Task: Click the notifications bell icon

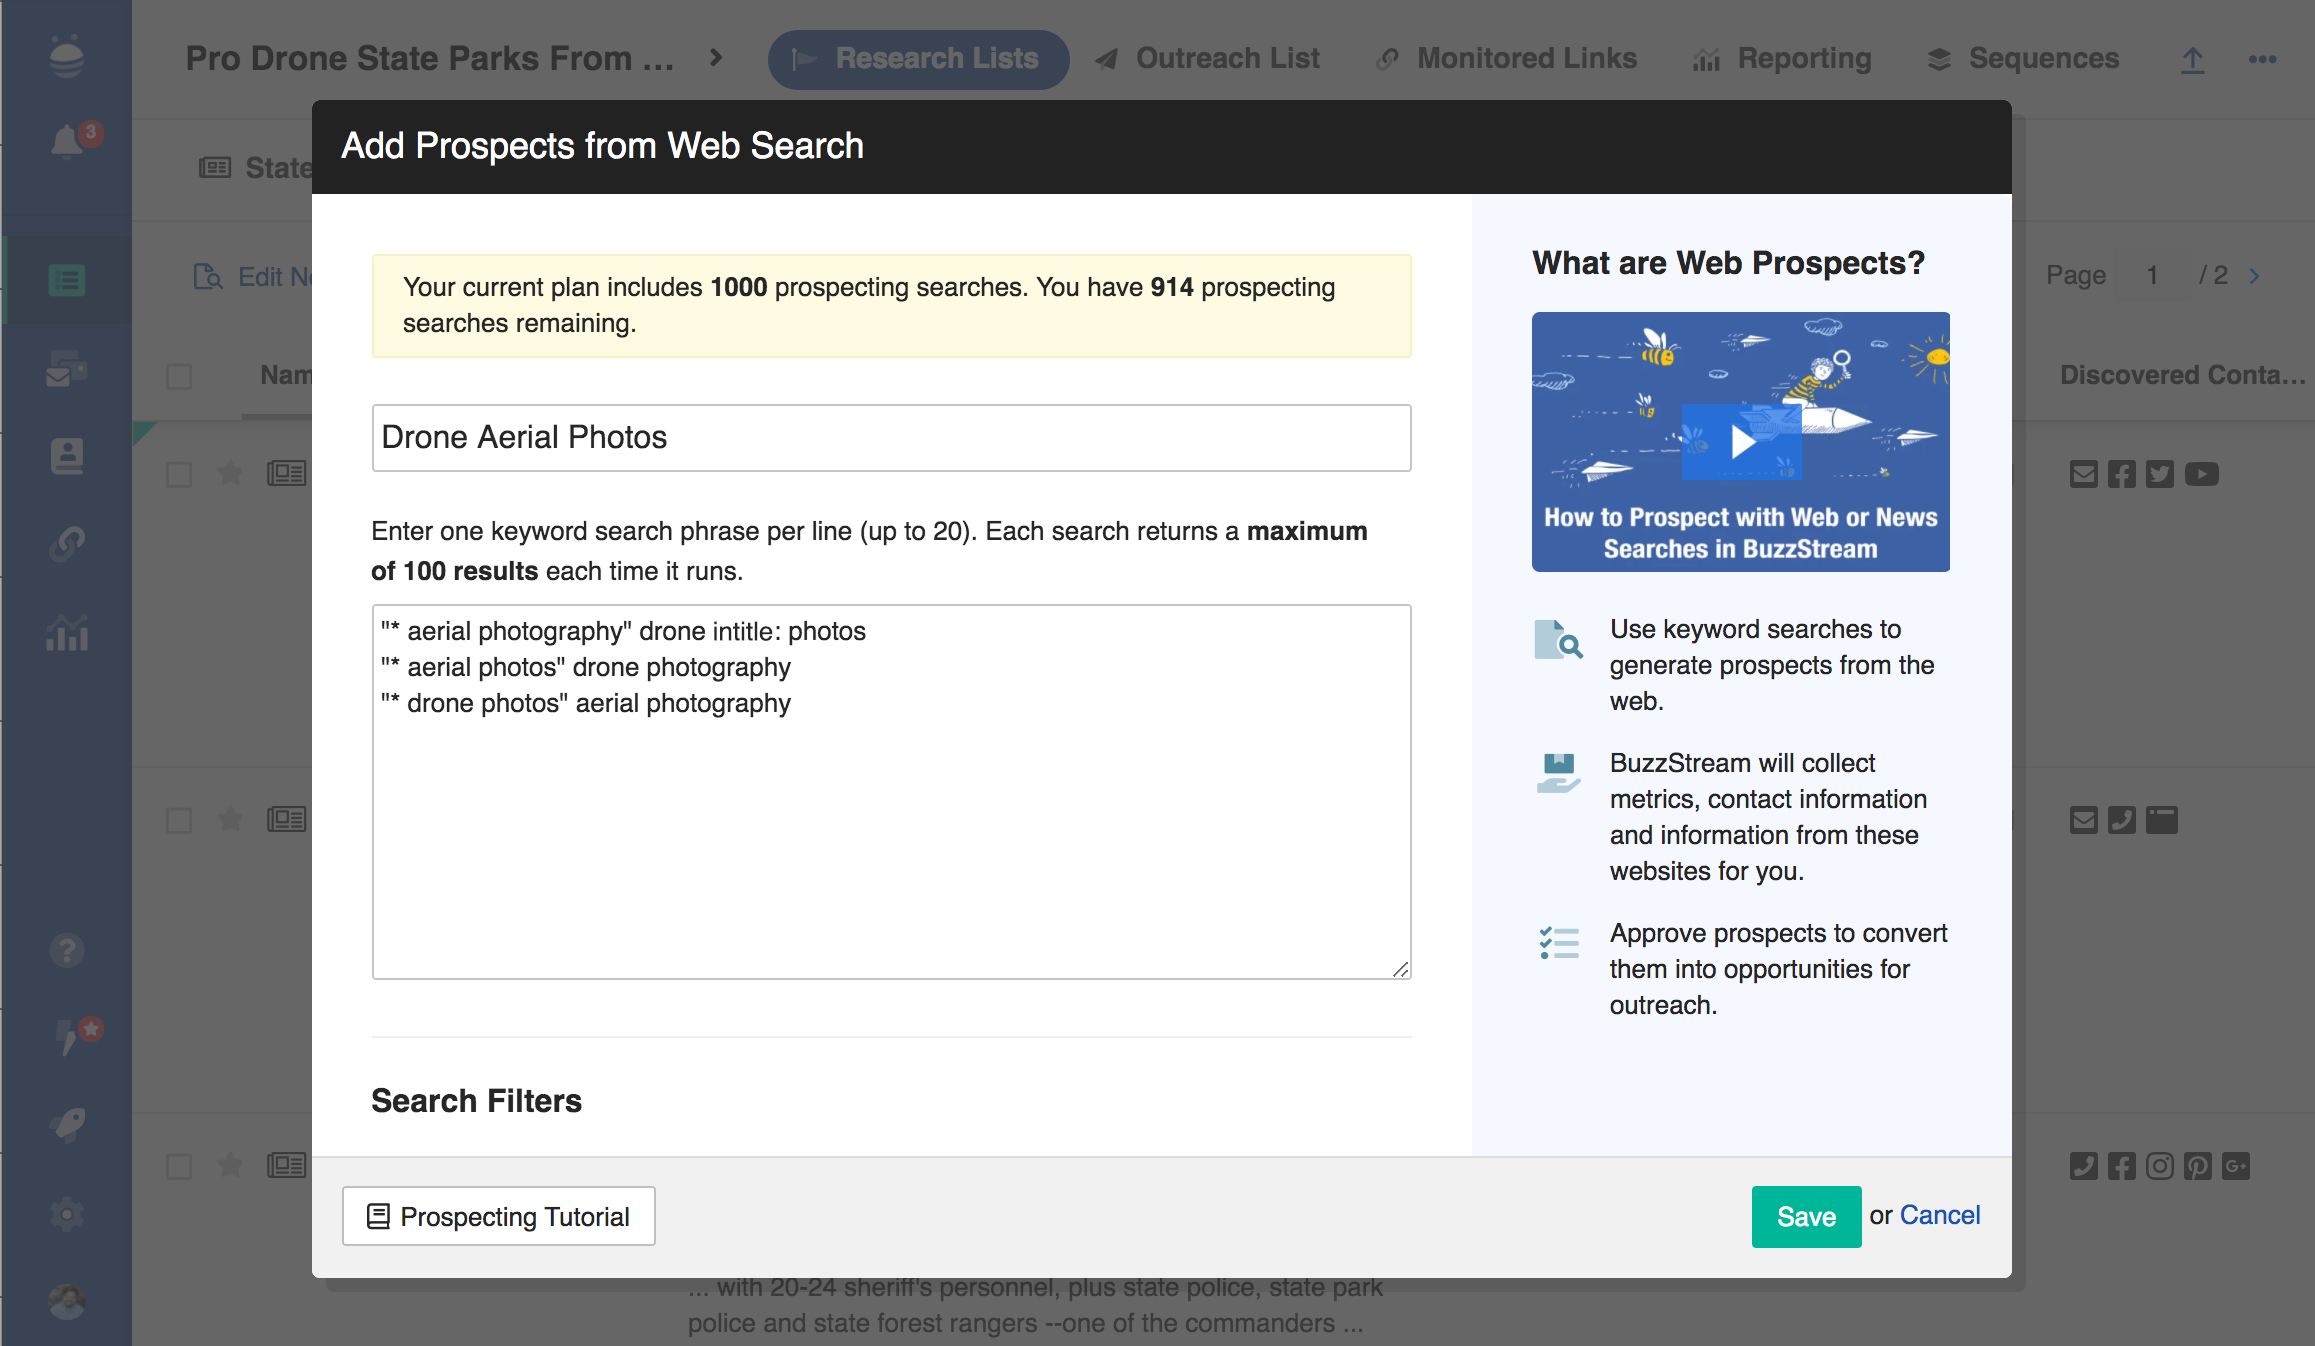Action: [x=67, y=142]
